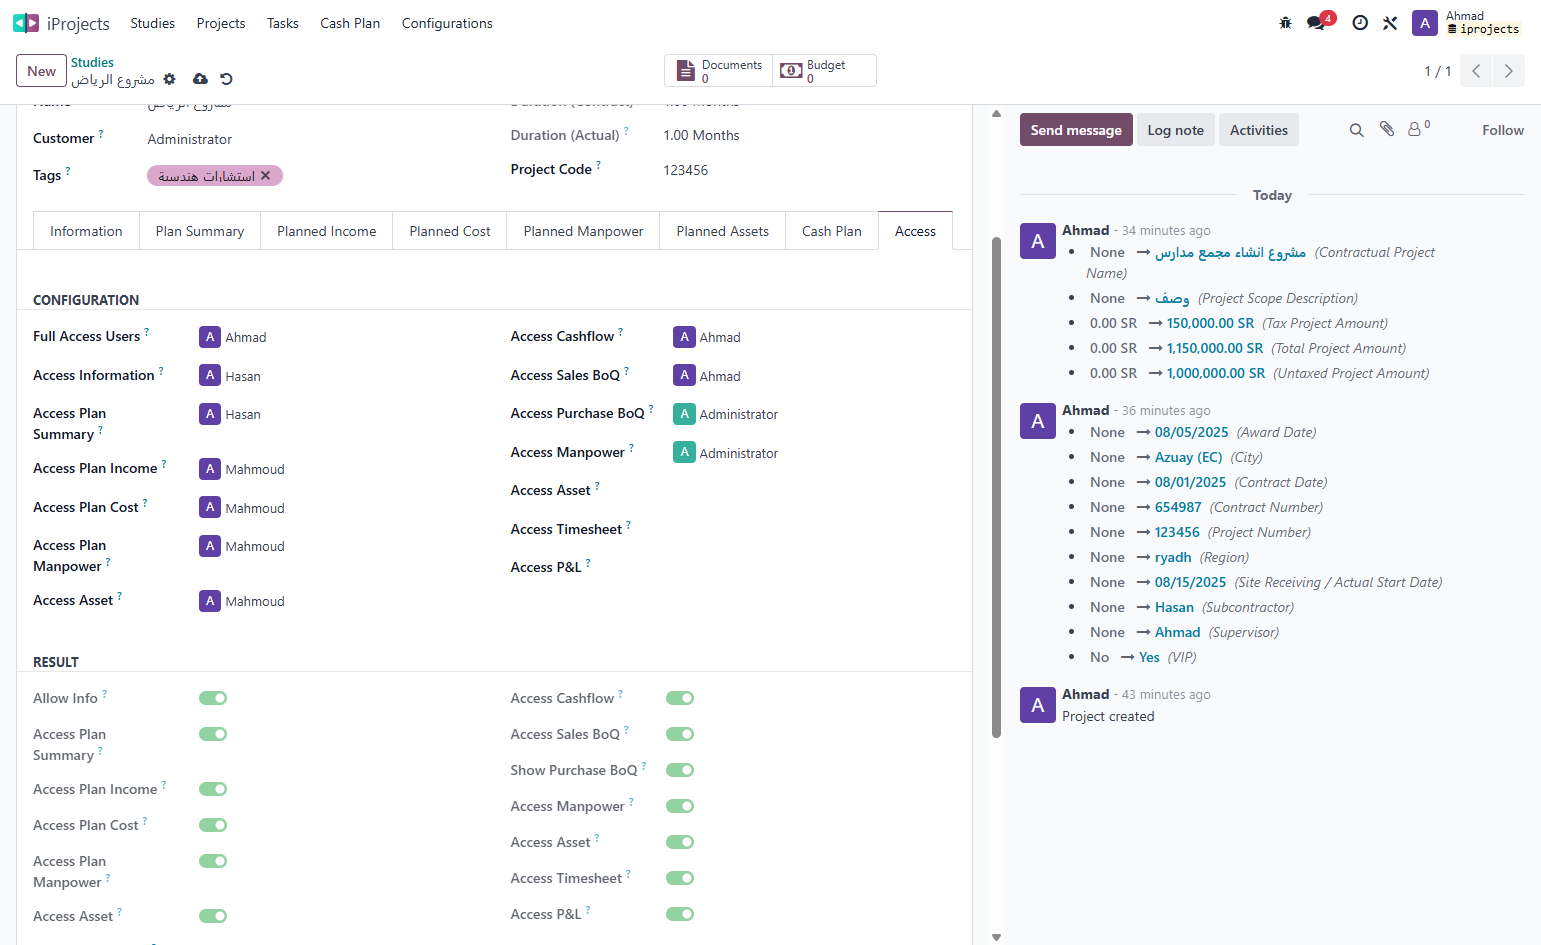Image resolution: width=1541 pixels, height=945 pixels.
Task: Select the Planned Manpower tab
Action: click(583, 231)
